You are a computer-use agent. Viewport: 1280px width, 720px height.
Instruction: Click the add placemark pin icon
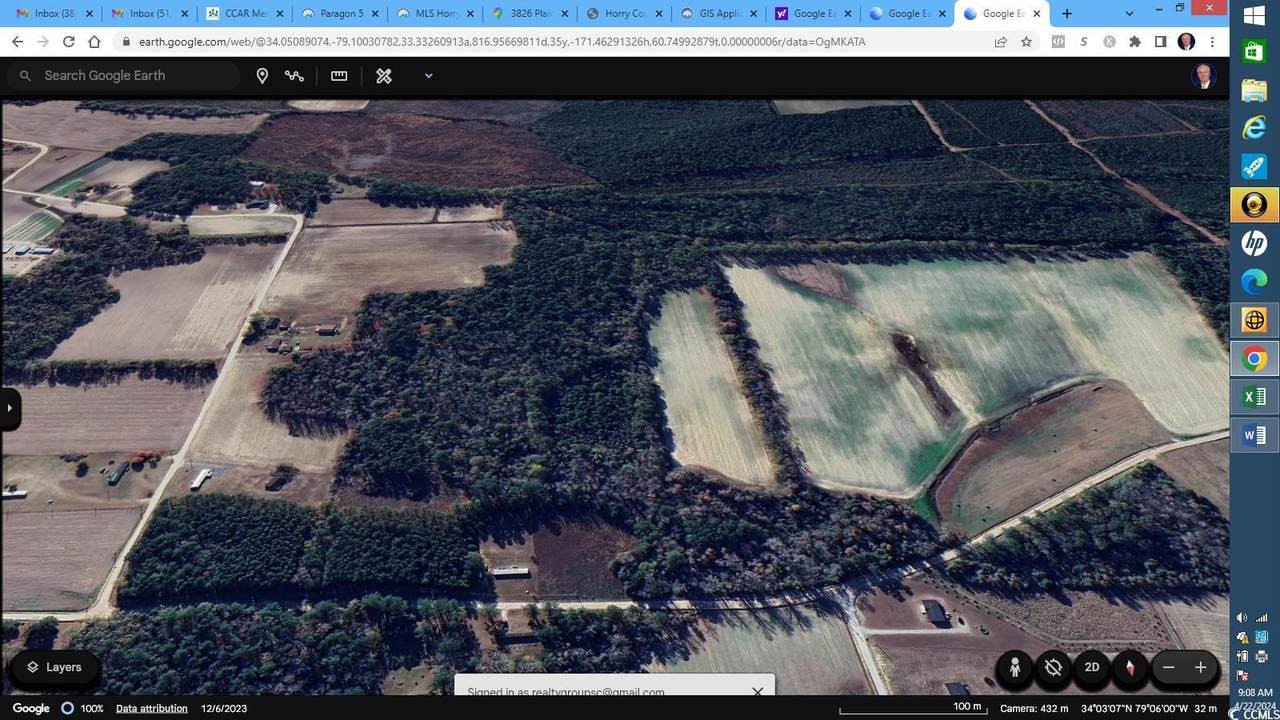coord(262,76)
